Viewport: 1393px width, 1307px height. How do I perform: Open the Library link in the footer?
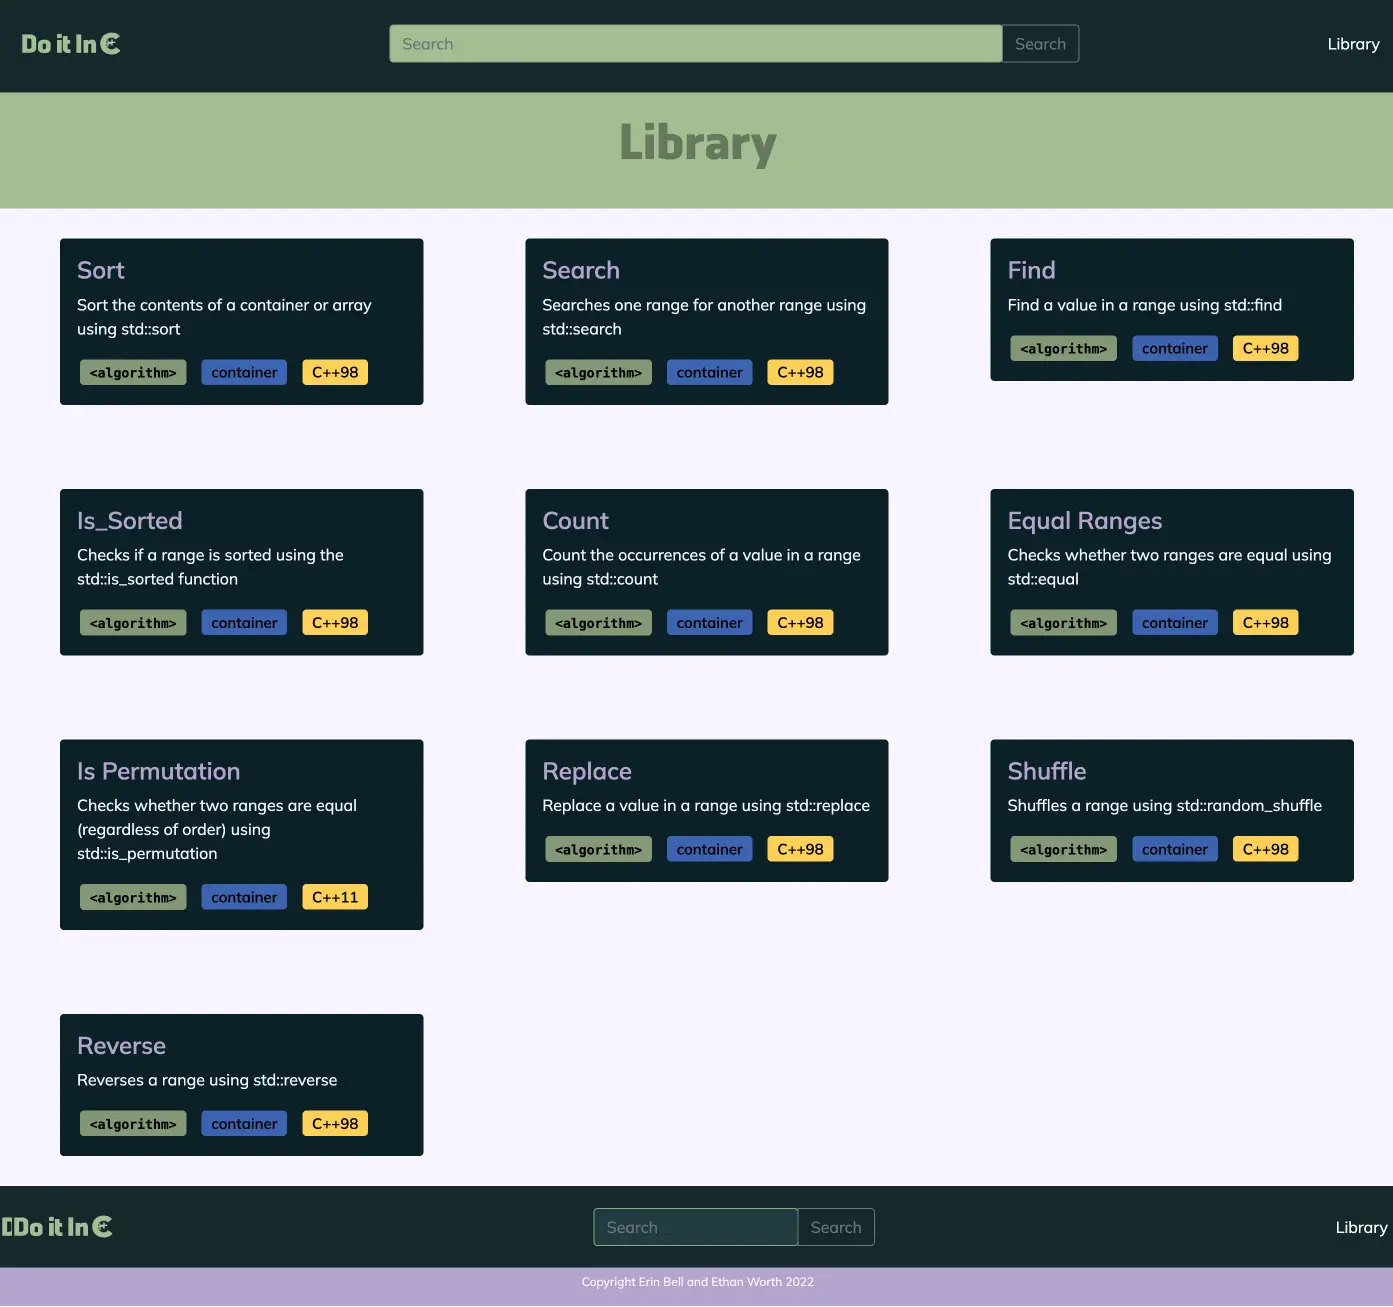[x=1361, y=1227]
